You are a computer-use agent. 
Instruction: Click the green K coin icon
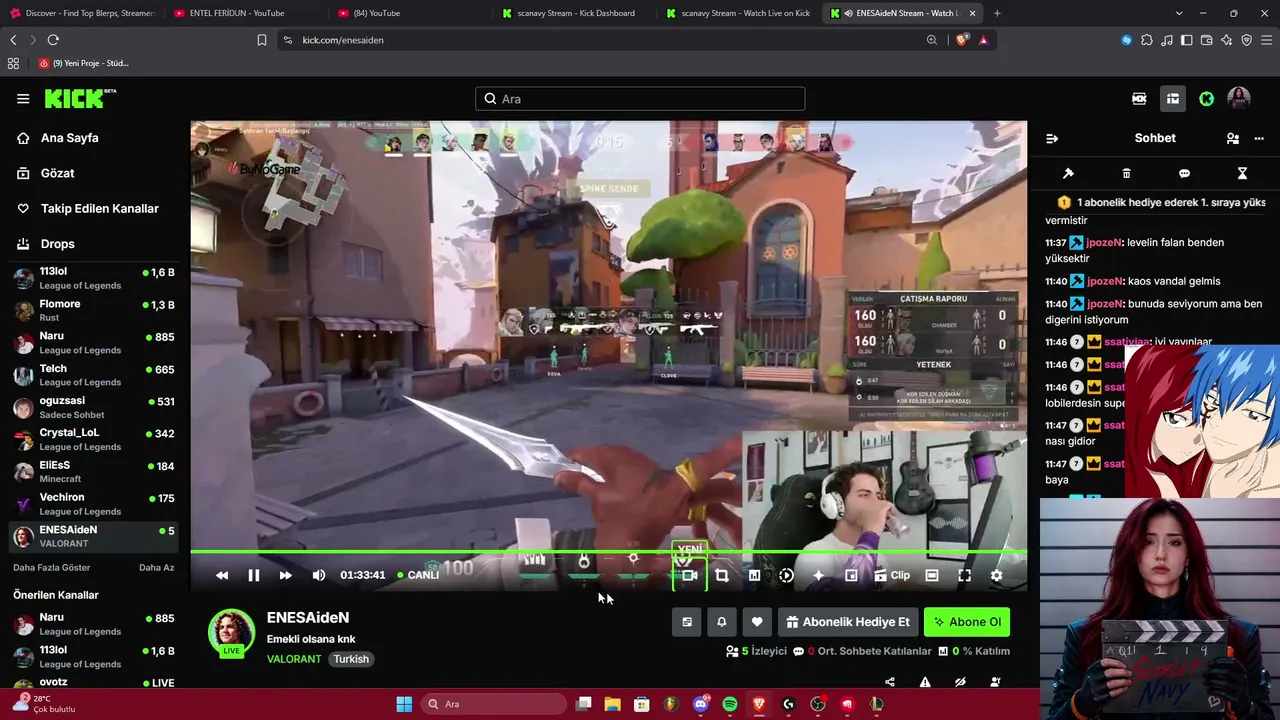coord(1207,98)
